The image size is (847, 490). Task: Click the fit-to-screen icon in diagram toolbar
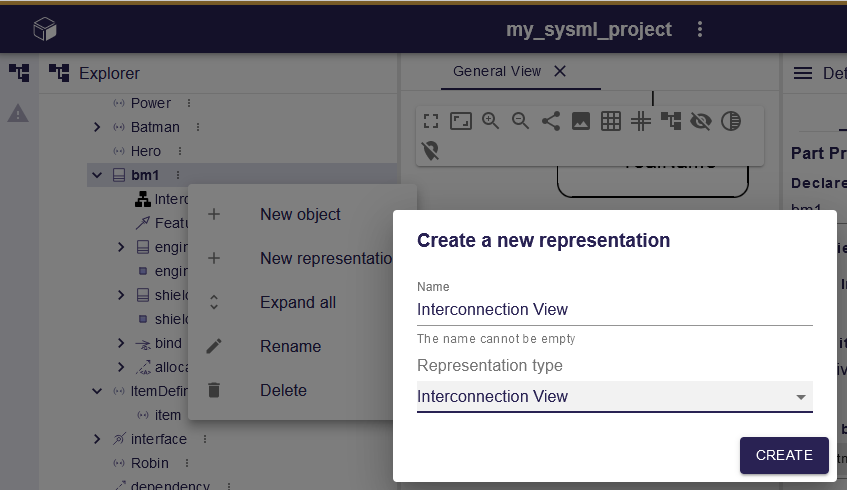(461, 121)
